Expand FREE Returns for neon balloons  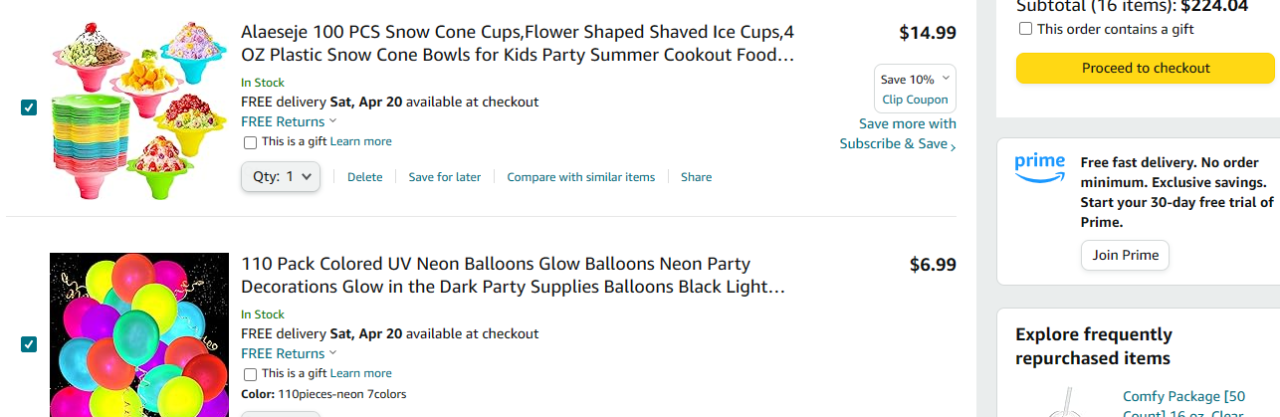[289, 353]
